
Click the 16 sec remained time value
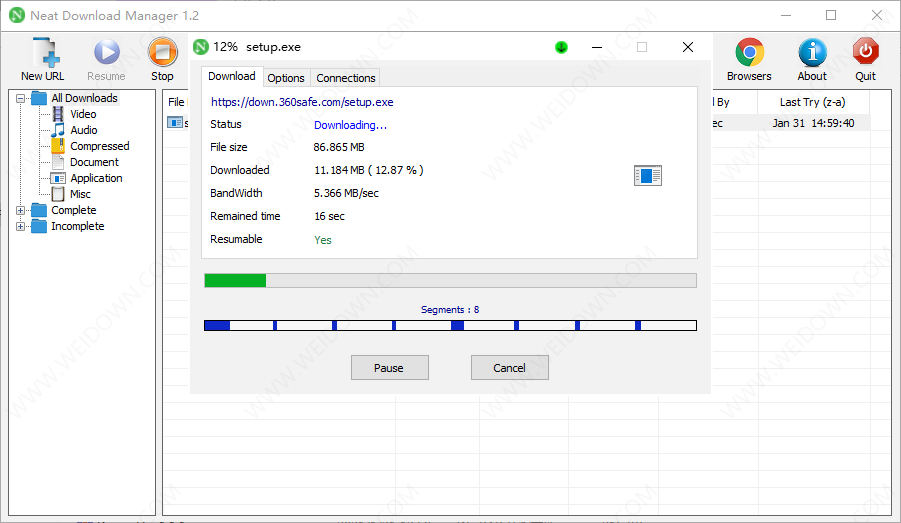coord(329,216)
